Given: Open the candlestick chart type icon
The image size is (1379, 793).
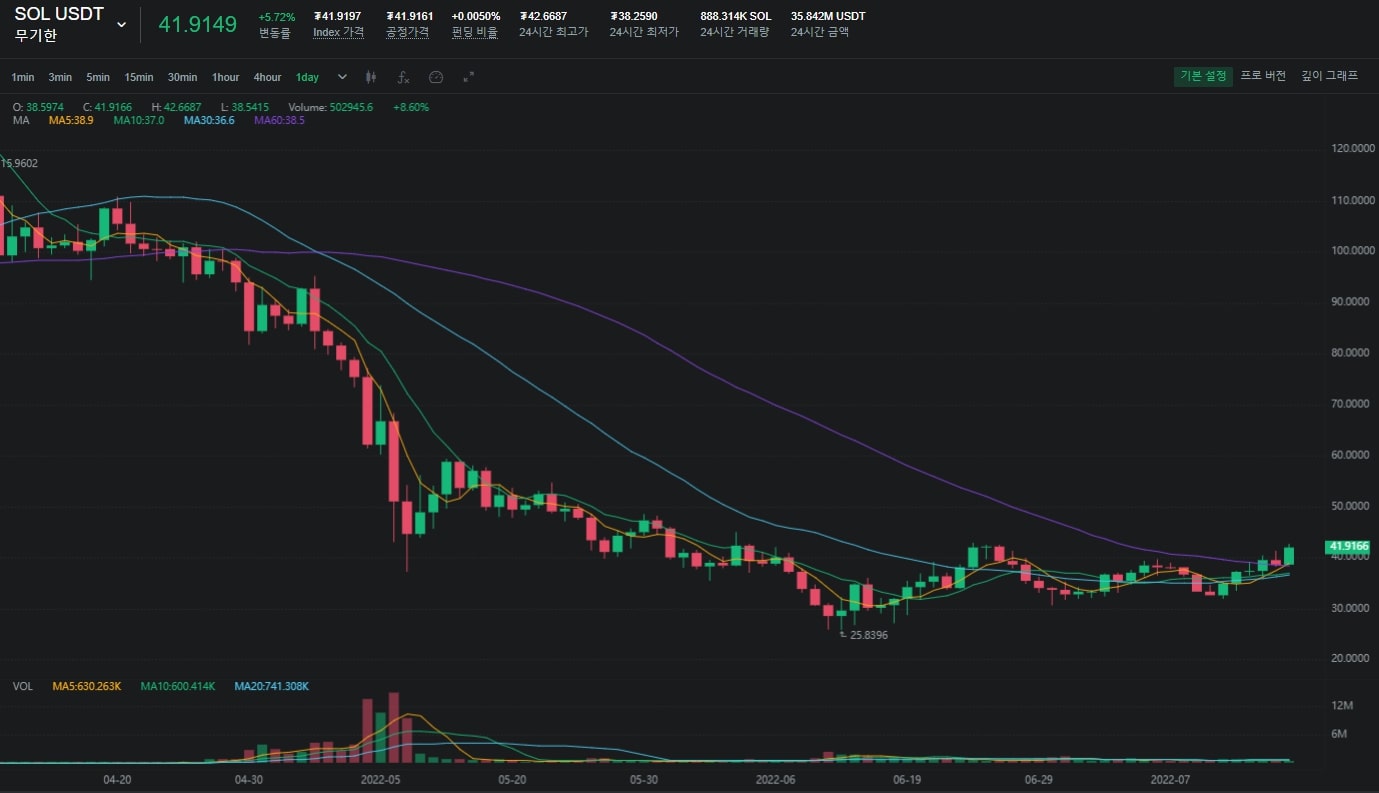Looking at the screenshot, I should 371,77.
